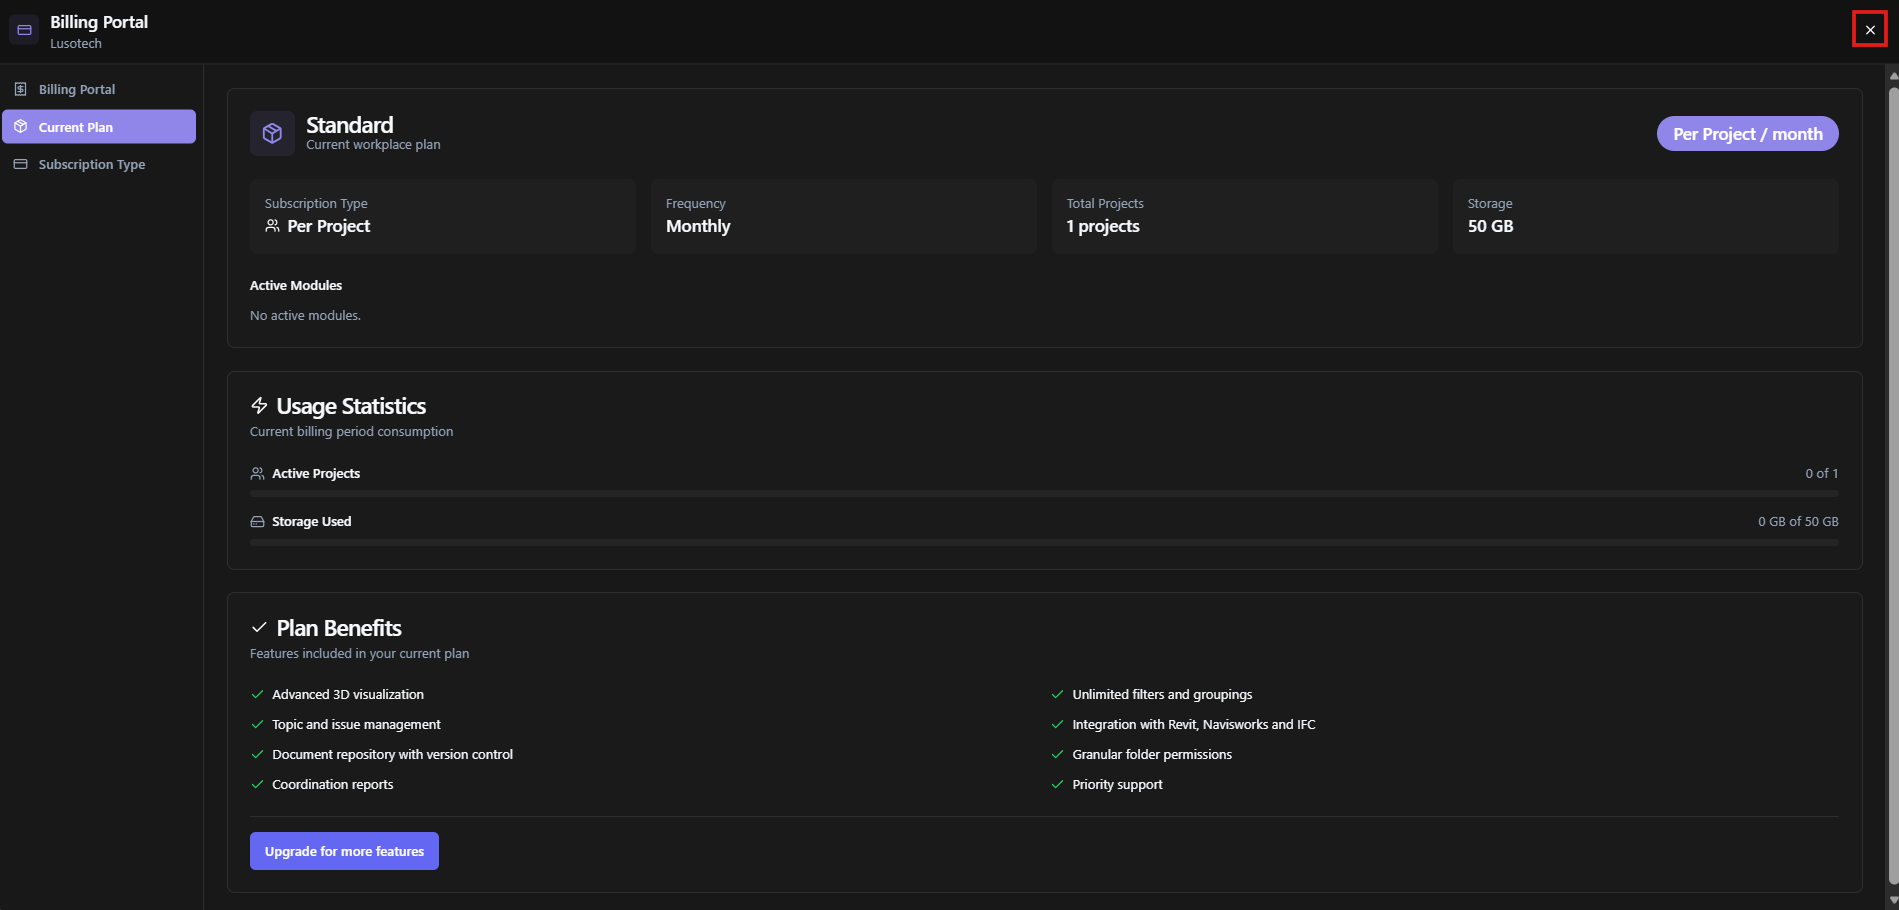1899x910 pixels.
Task: Click the '0 of 1' usage value
Action: [1822, 474]
